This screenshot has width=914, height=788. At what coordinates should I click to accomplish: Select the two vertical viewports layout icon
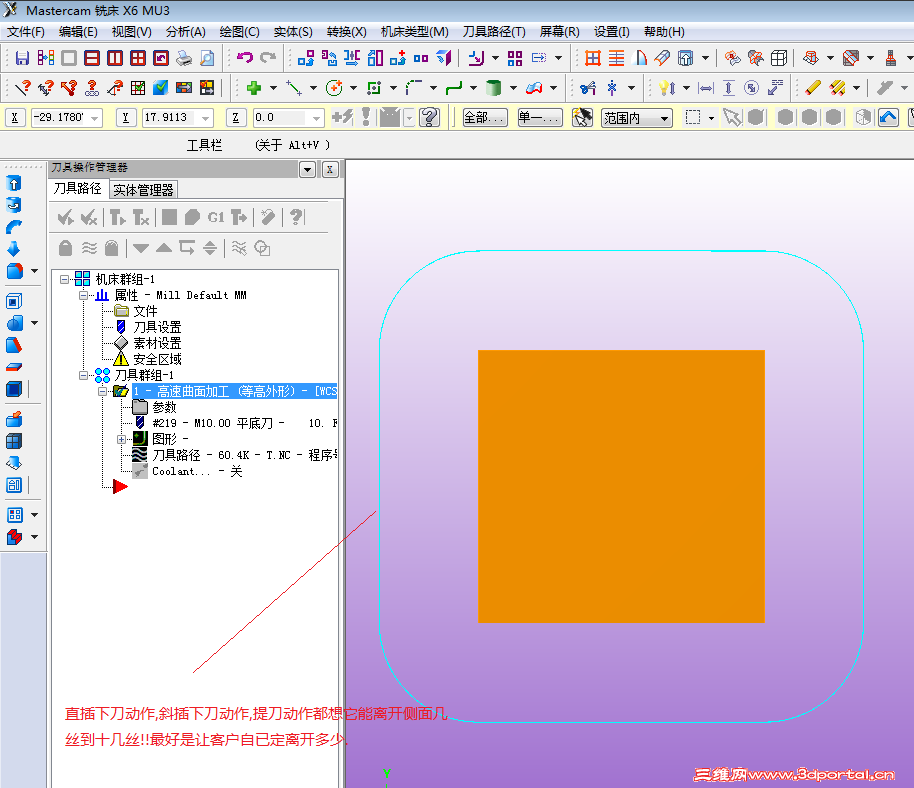pos(115,58)
